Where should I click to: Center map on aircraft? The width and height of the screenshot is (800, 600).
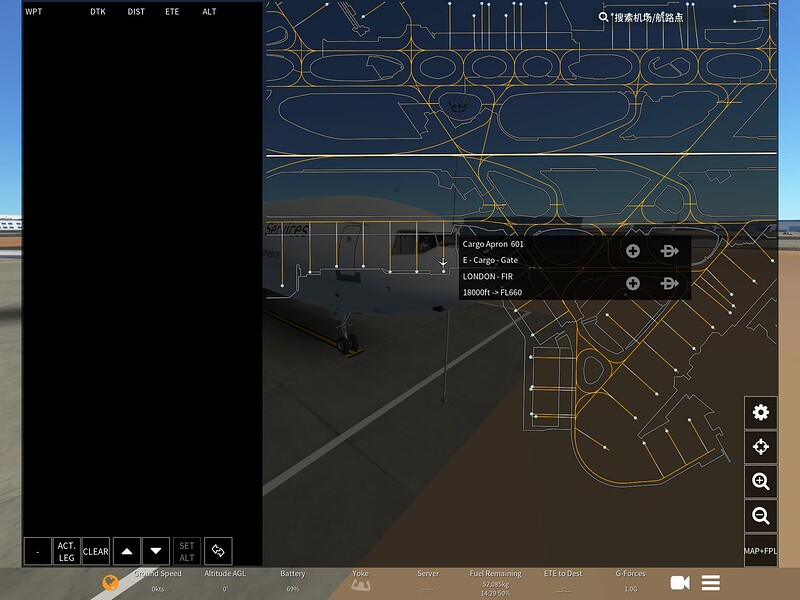761,447
